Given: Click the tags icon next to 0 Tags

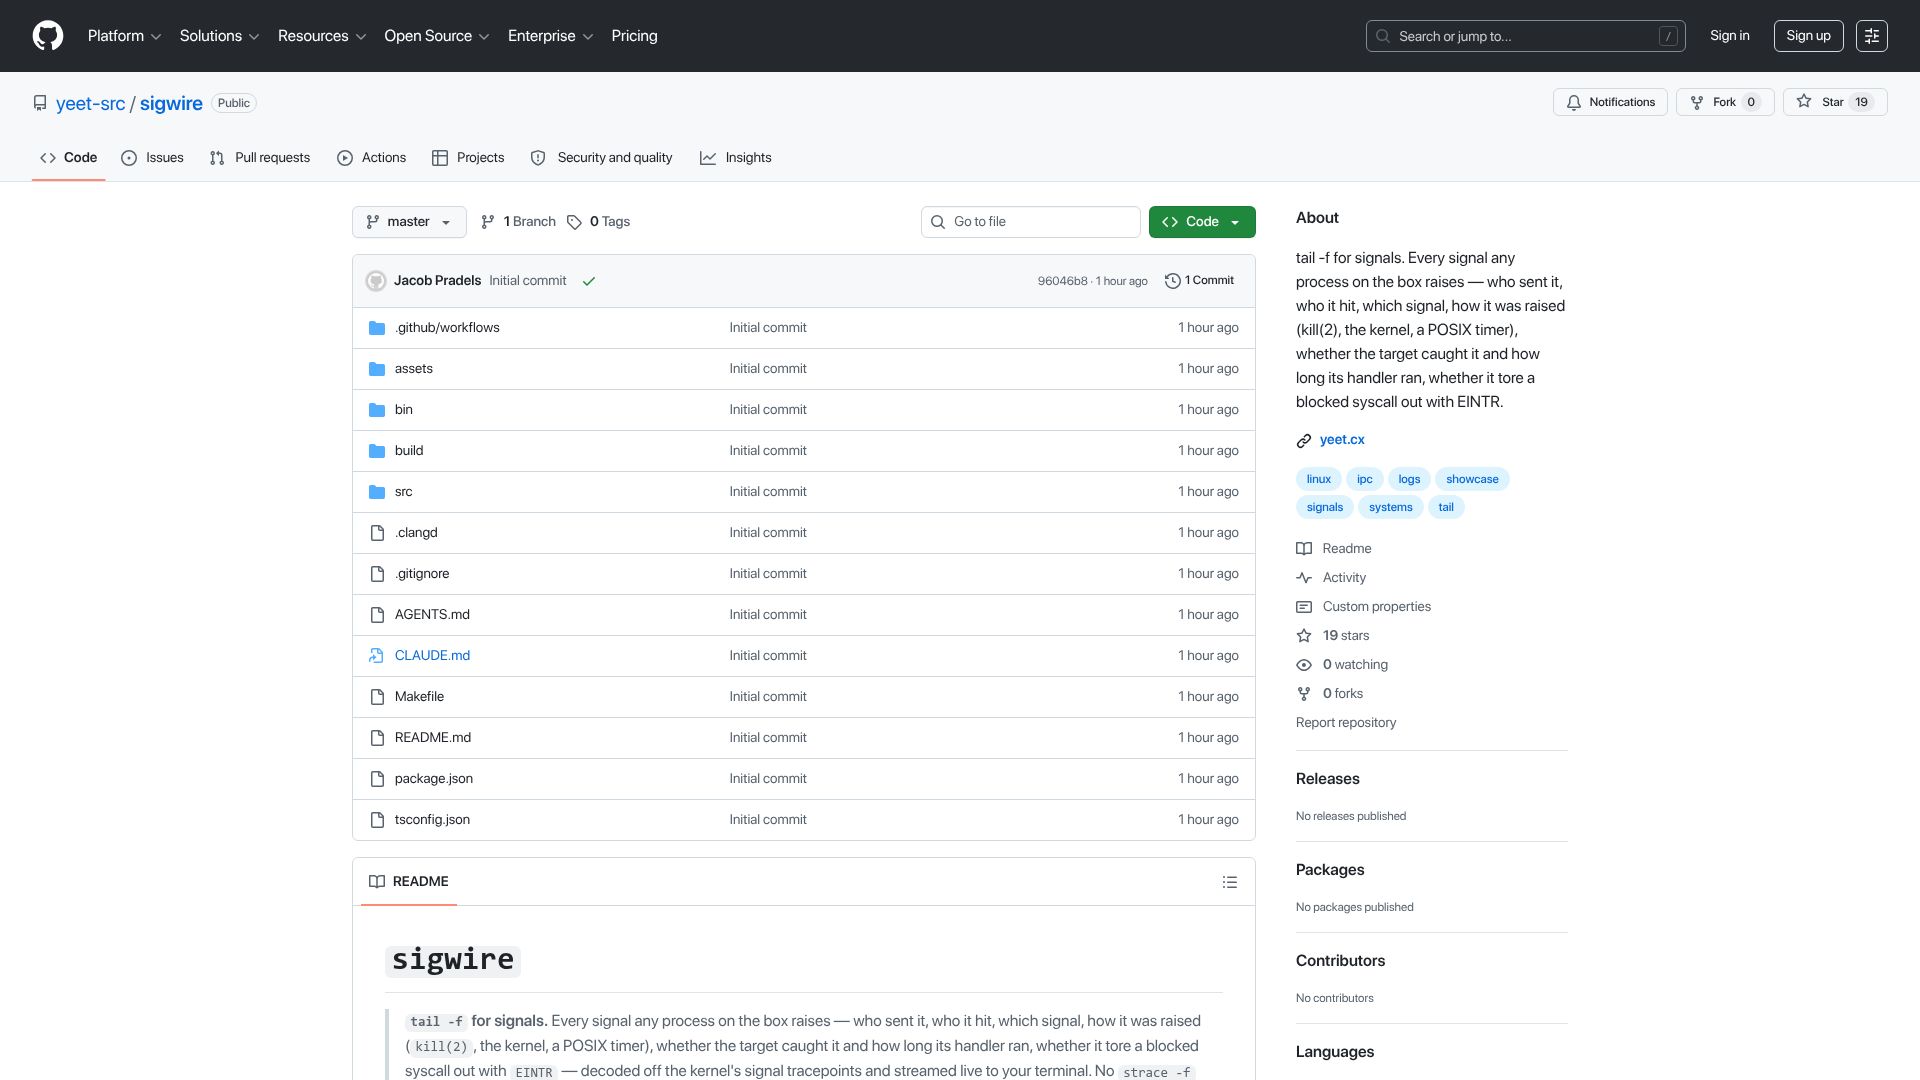Looking at the screenshot, I should pyautogui.click(x=574, y=222).
